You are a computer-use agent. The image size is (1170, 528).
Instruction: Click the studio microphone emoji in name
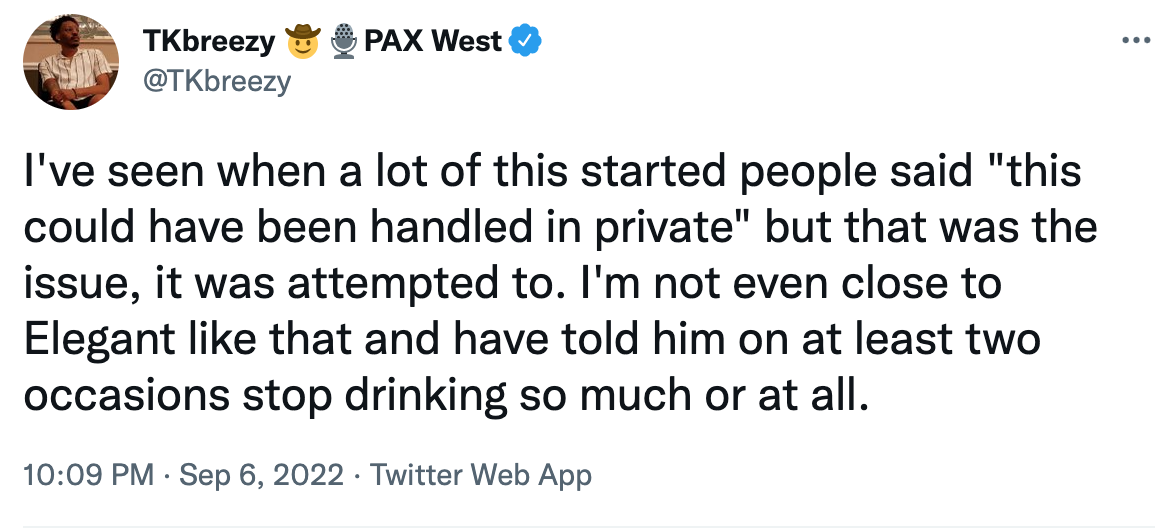[344, 42]
